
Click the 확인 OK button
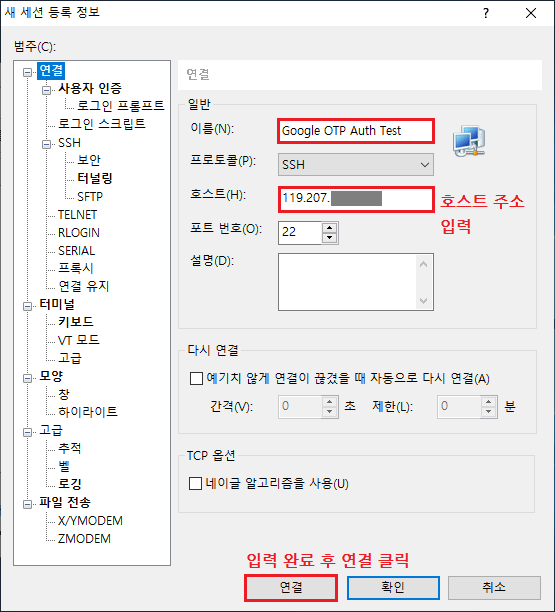393,587
